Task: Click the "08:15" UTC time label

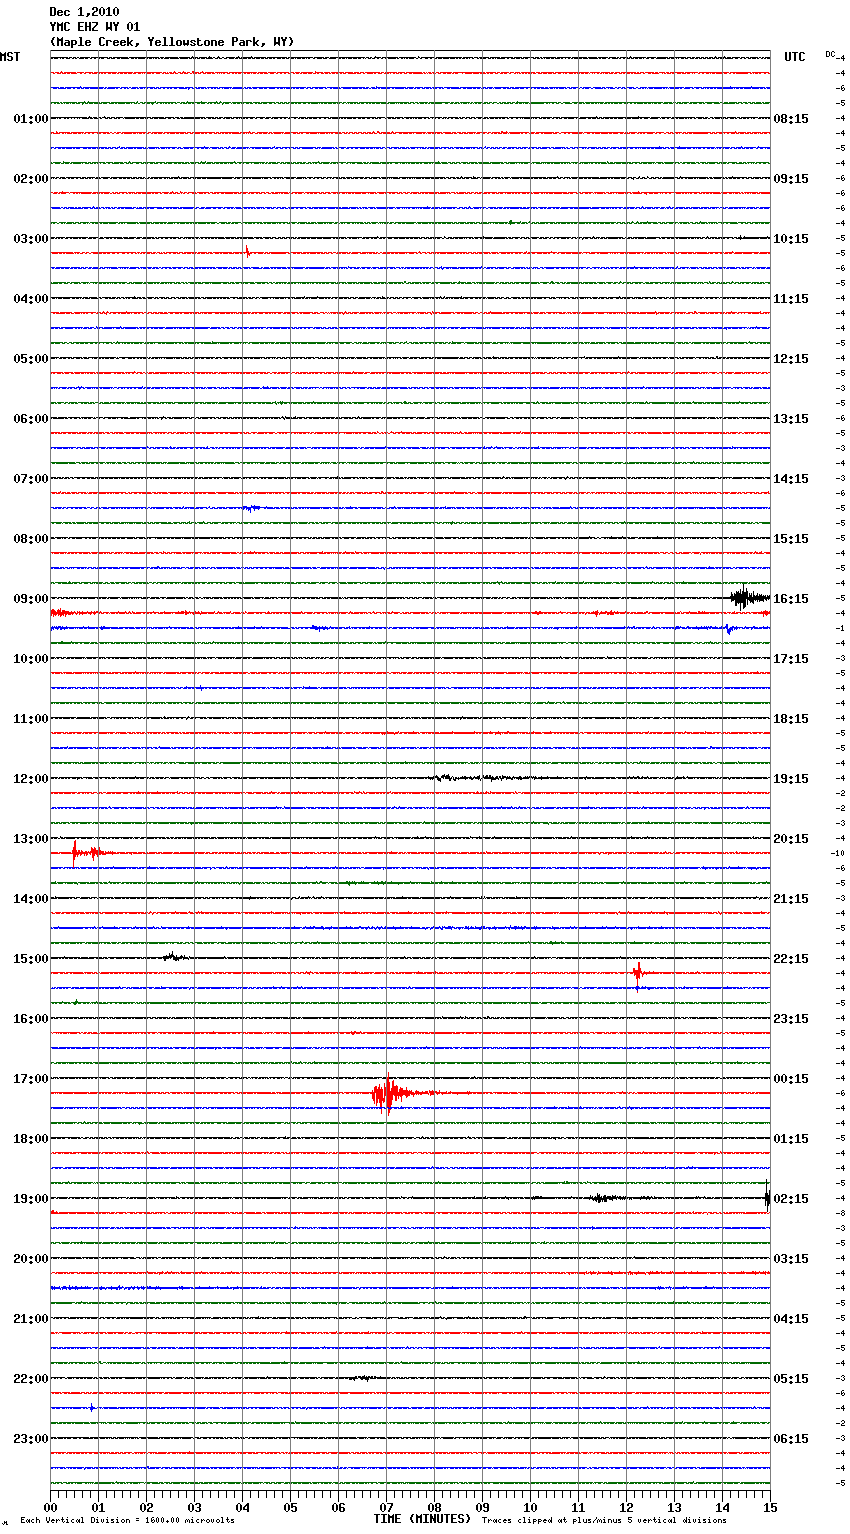Action: (x=791, y=119)
